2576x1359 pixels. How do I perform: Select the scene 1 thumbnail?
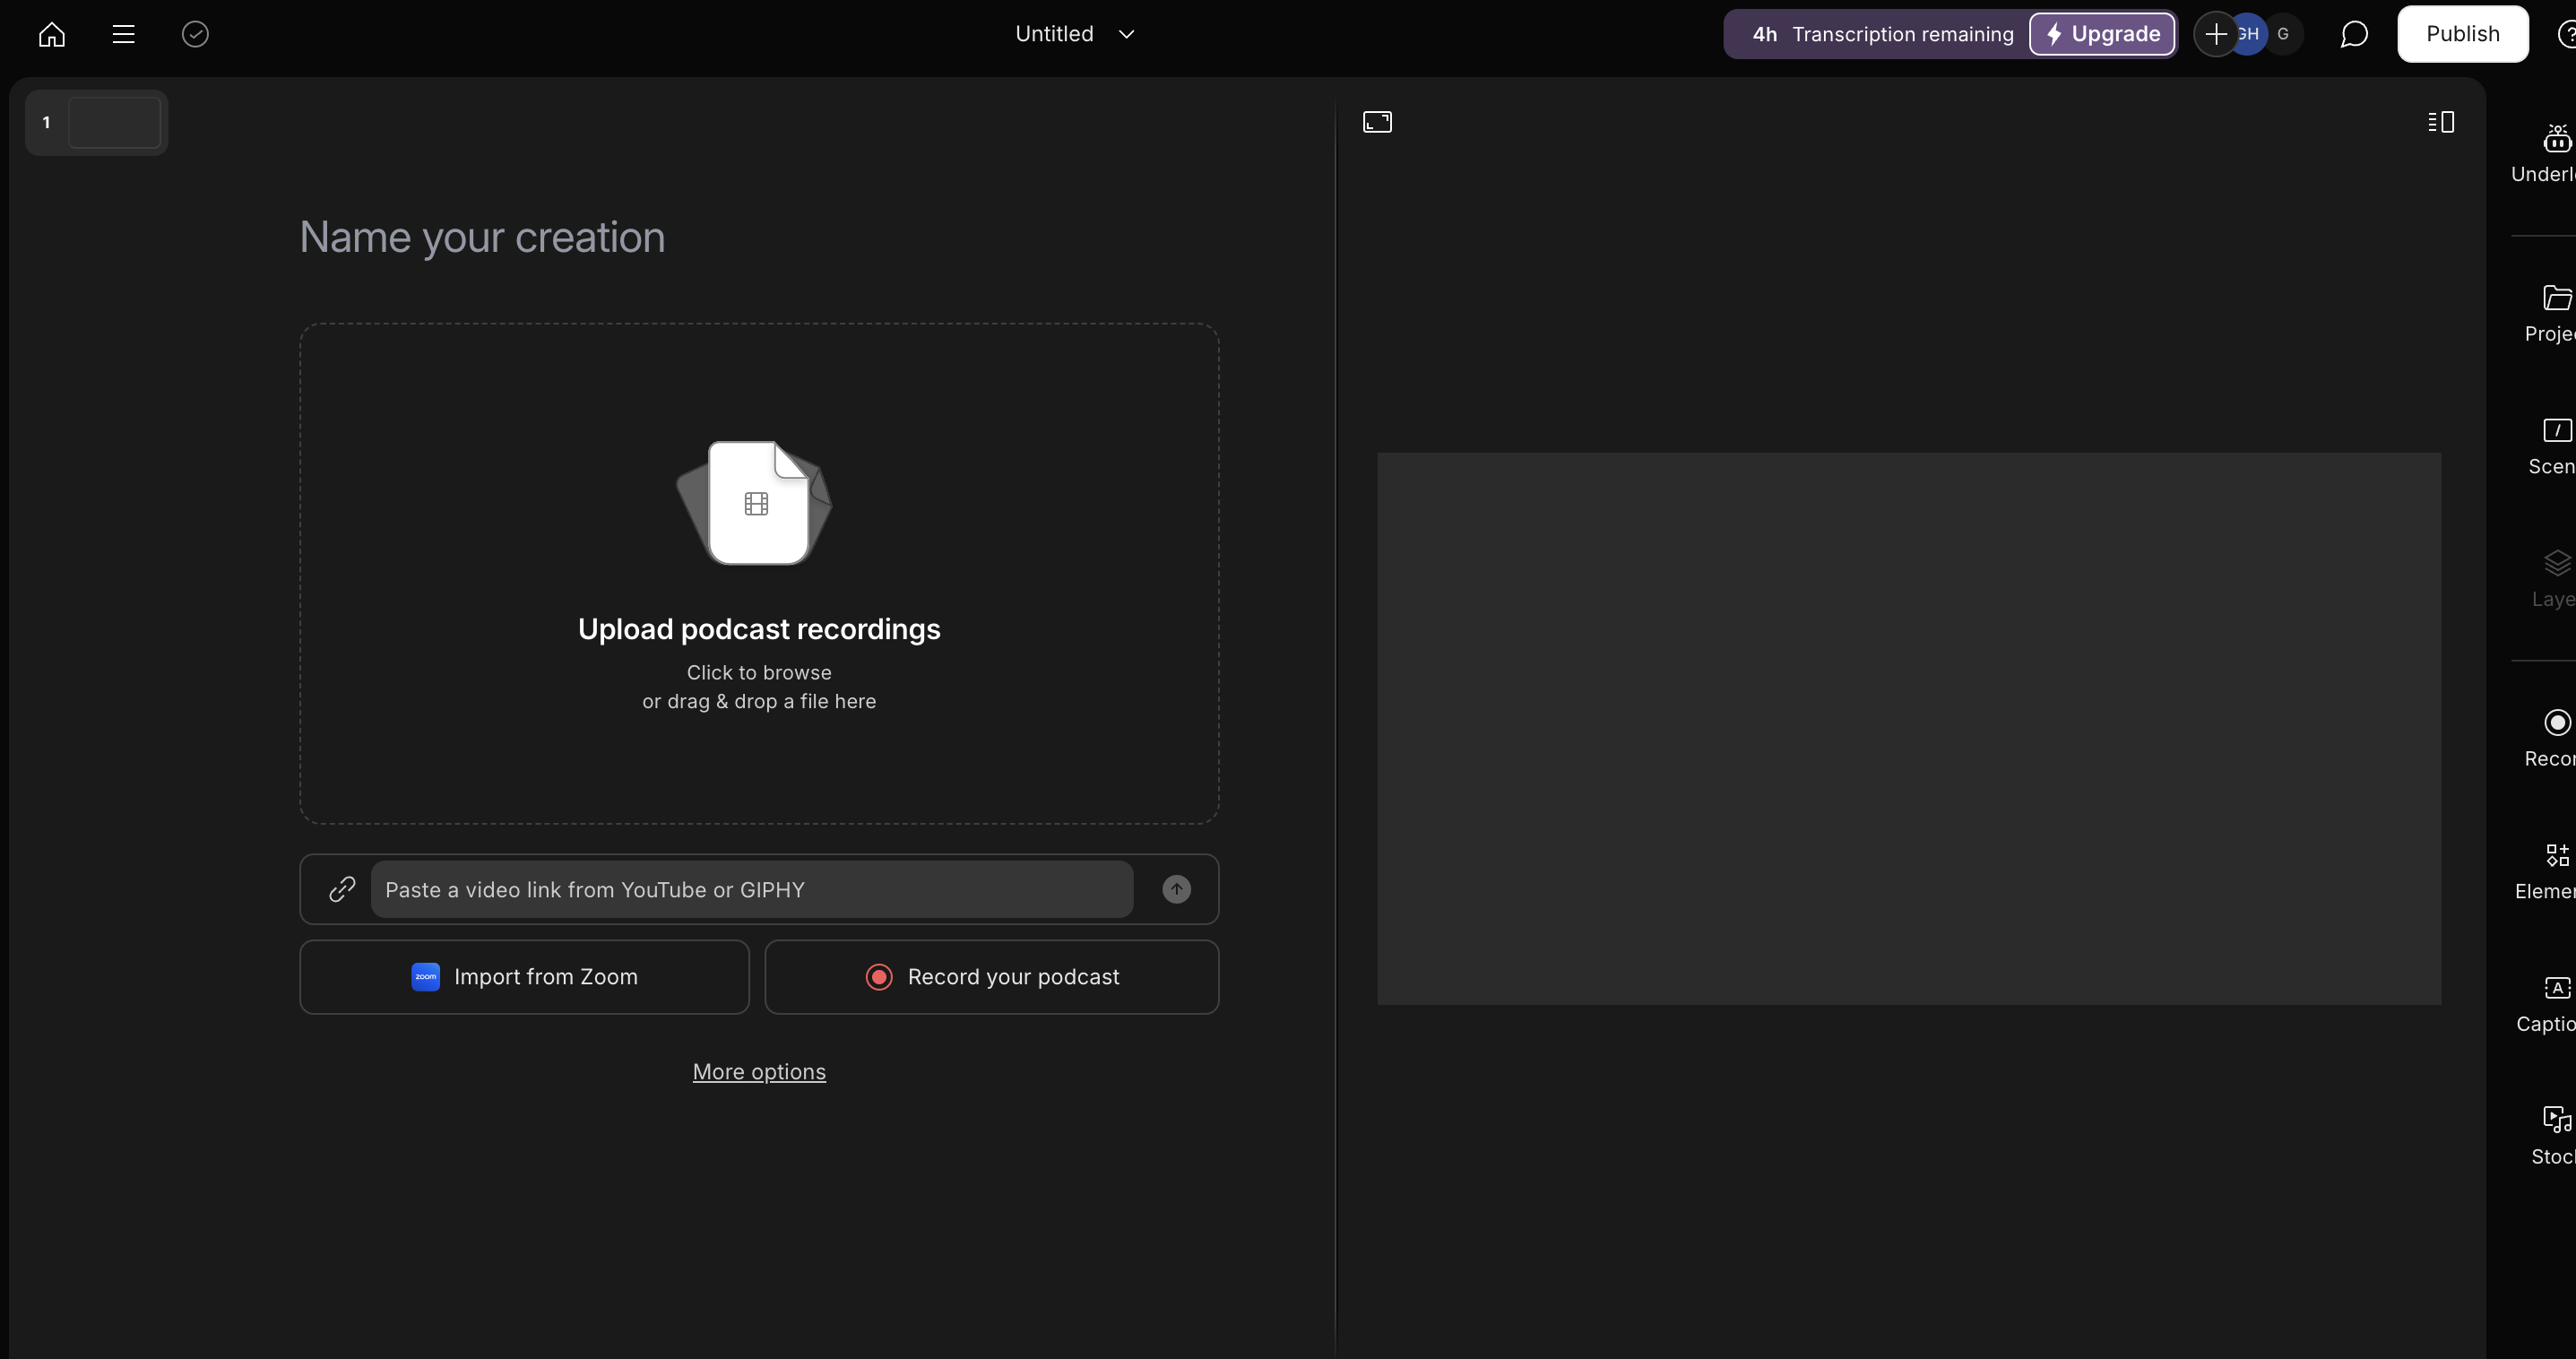click(x=113, y=122)
